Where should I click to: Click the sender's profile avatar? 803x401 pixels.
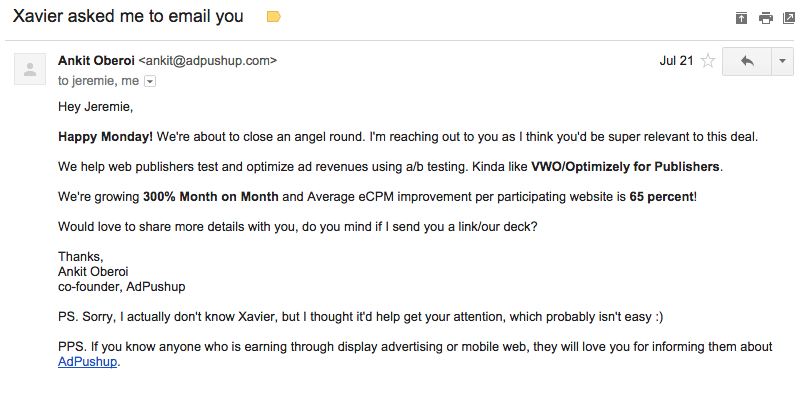[30, 69]
